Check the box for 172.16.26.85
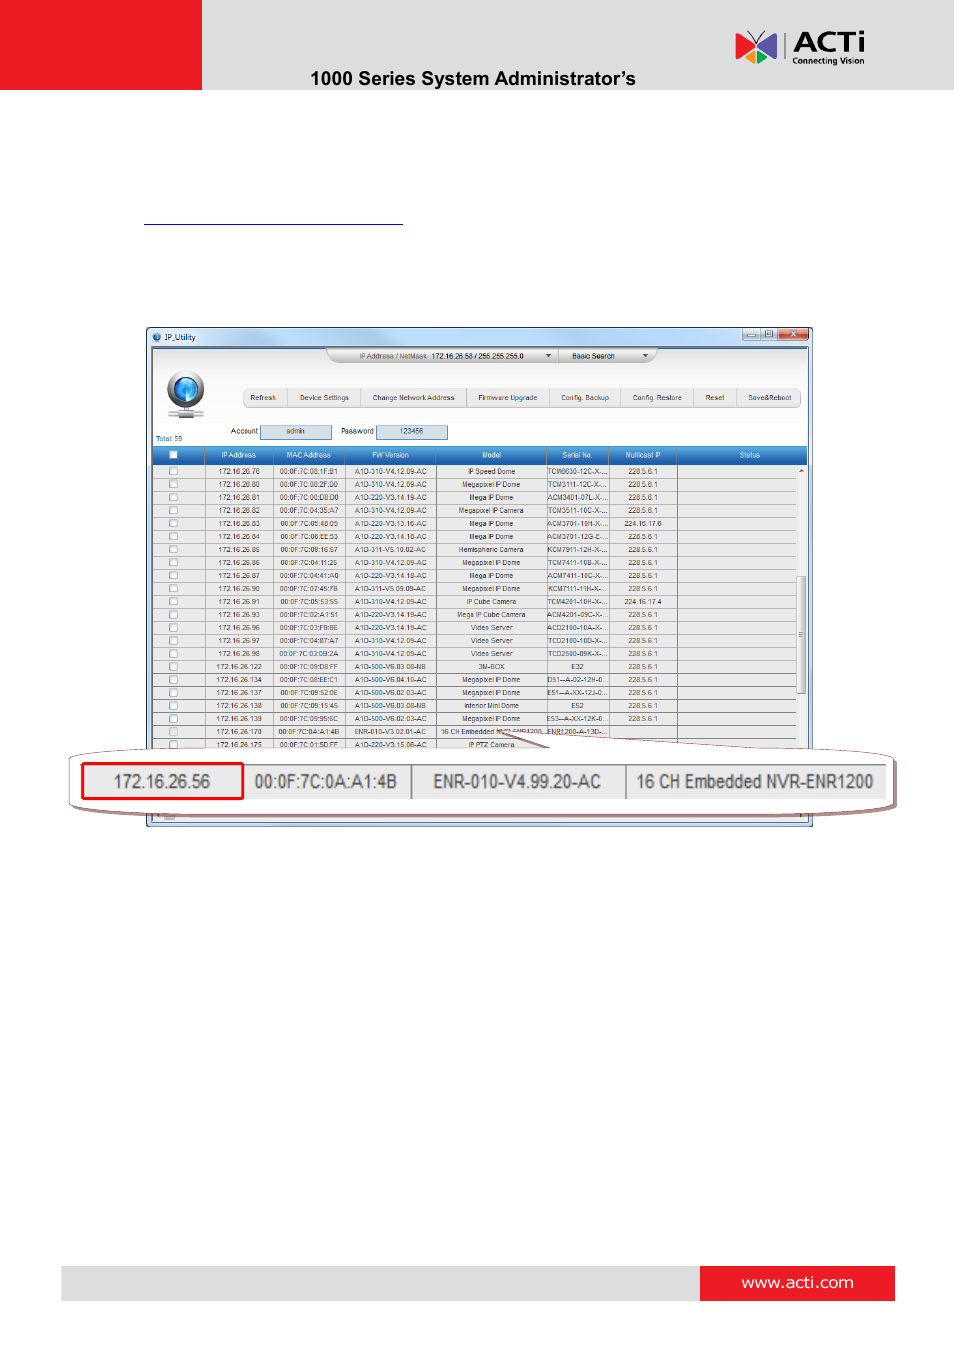 [173, 549]
